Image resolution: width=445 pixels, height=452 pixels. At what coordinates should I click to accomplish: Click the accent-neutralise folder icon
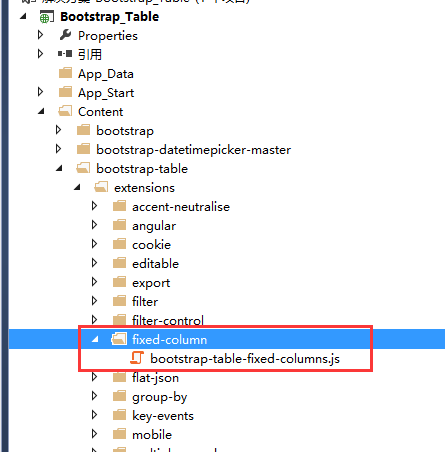pyautogui.click(x=119, y=206)
